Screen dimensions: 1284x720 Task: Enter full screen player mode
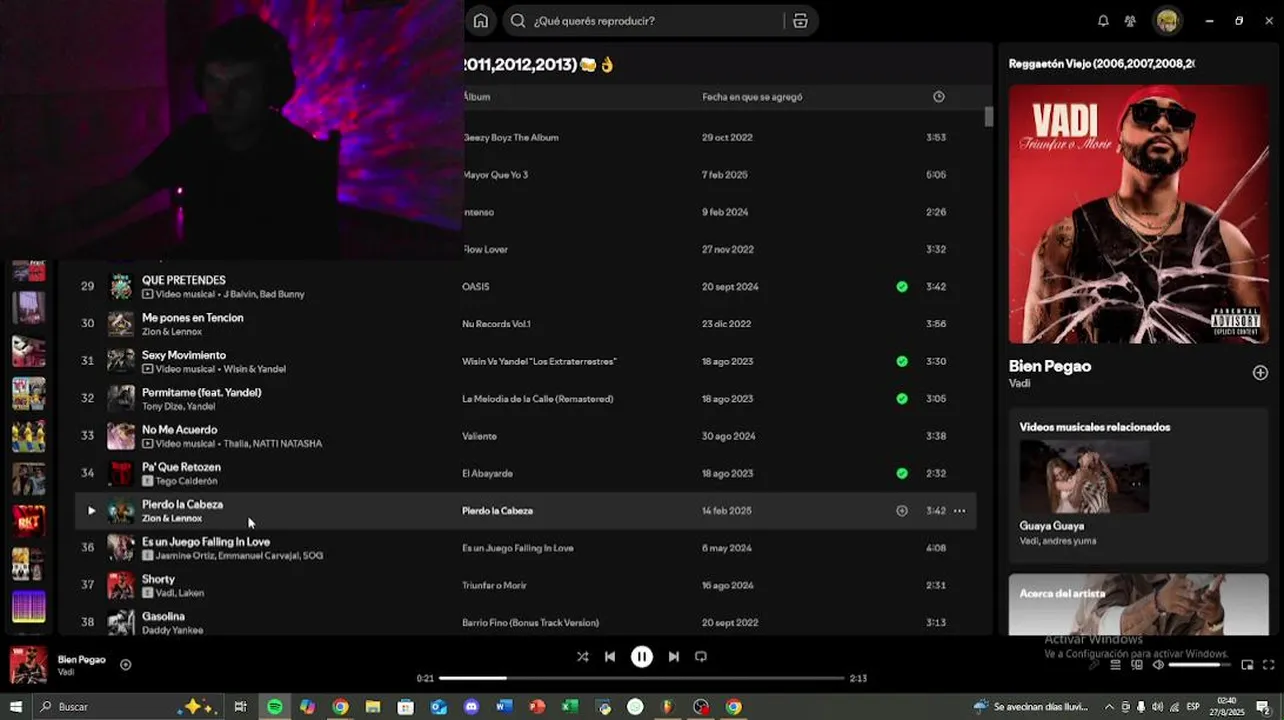pyautogui.click(x=1269, y=665)
